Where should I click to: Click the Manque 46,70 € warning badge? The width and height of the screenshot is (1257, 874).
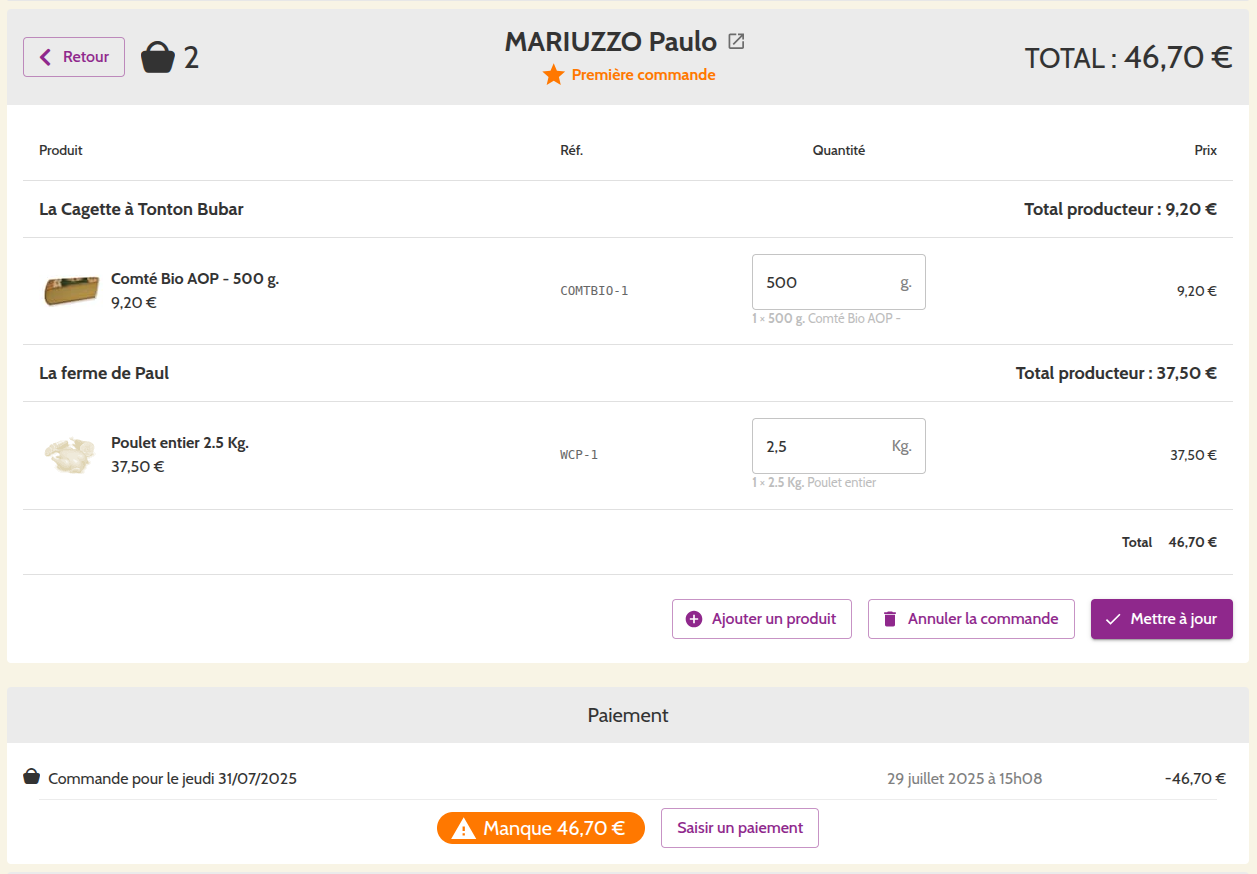pyautogui.click(x=540, y=828)
